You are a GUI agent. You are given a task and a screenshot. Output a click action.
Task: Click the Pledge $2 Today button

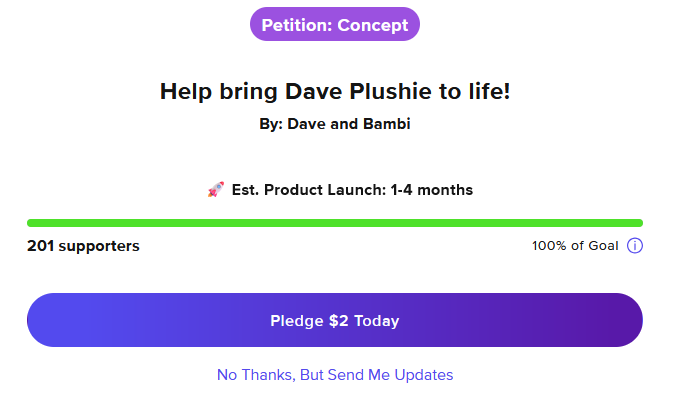334,320
